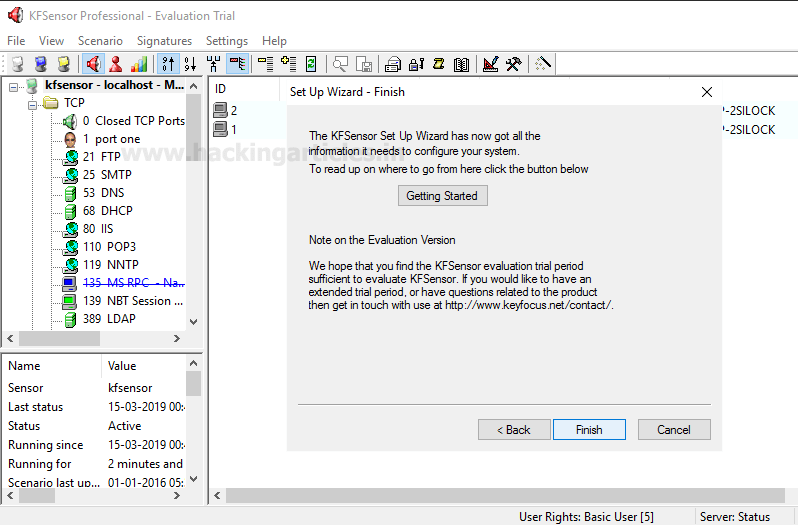The image size is (798, 525).
Task: Click the bar chart toolbar icon
Action: pyautogui.click(x=139, y=64)
